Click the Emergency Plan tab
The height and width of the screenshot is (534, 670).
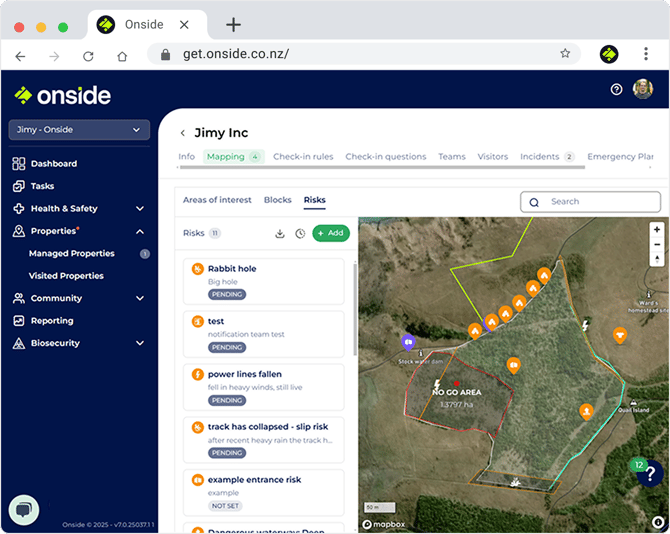coord(620,157)
